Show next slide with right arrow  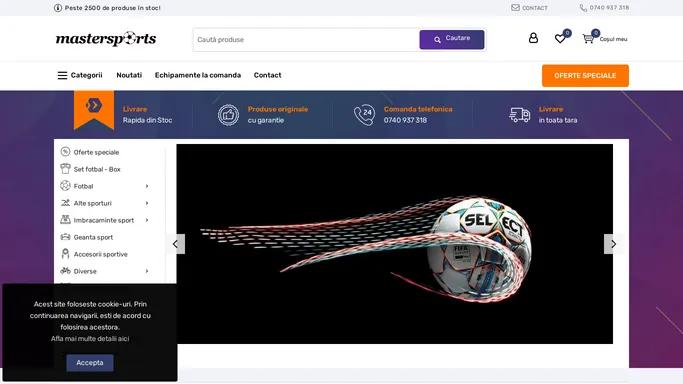coord(613,244)
